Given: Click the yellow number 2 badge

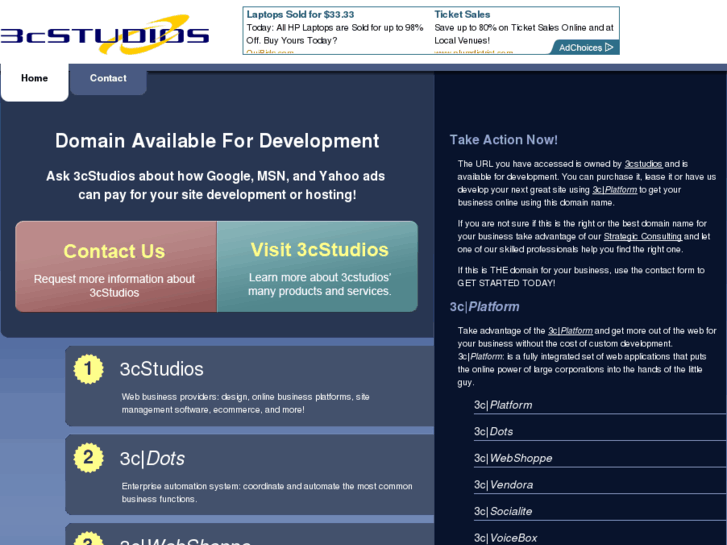Looking at the screenshot, I should [88, 458].
